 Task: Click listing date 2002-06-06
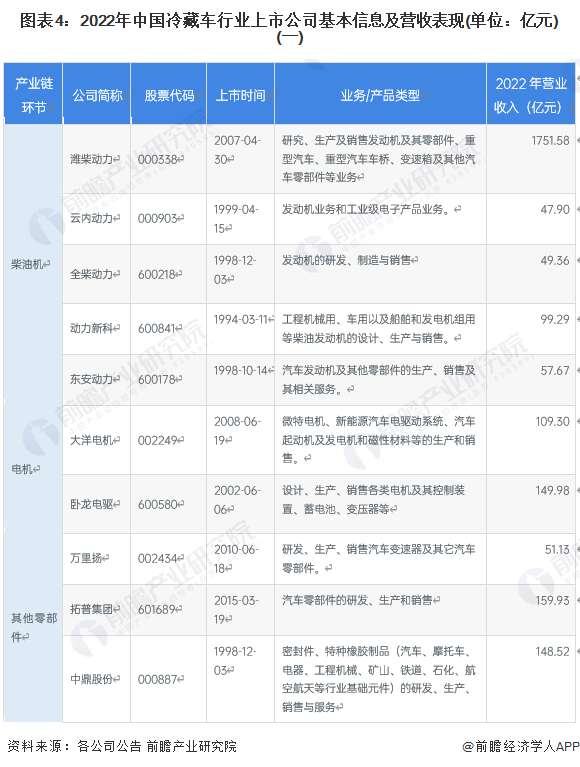[238, 500]
